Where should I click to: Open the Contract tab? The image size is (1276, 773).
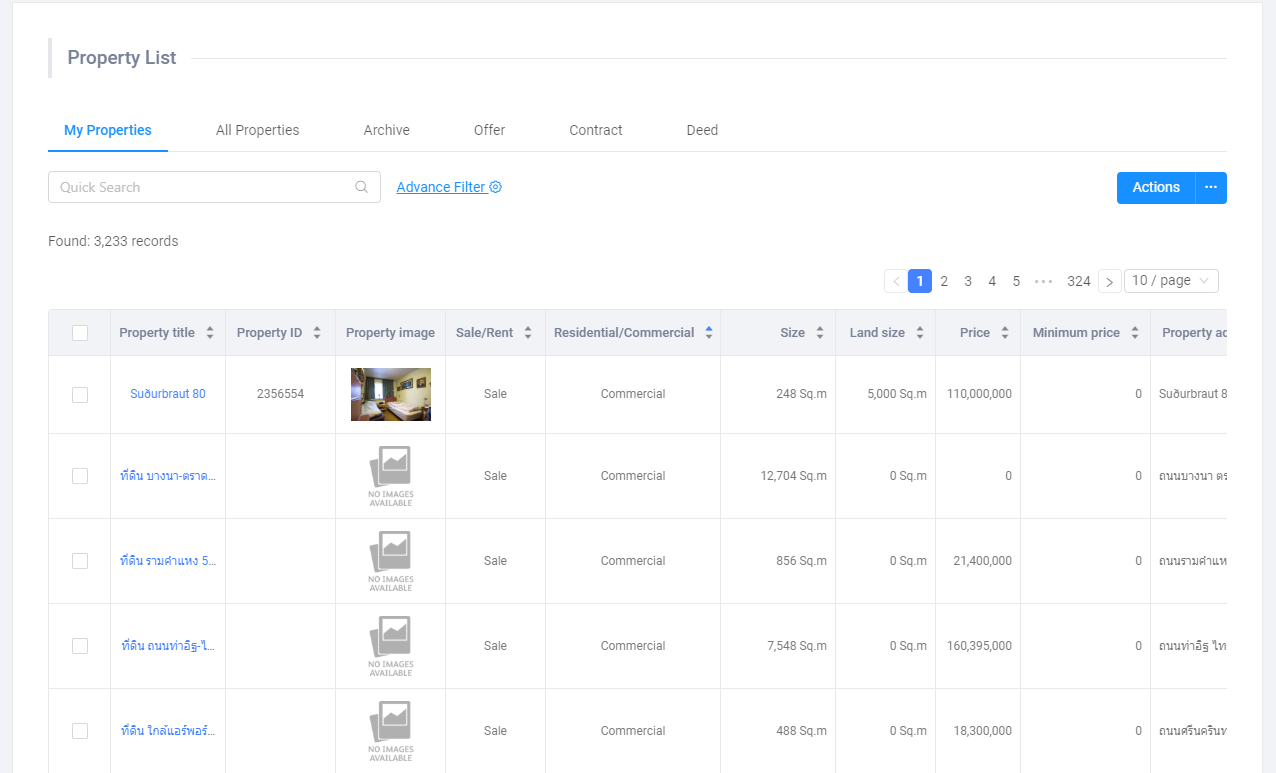tap(596, 130)
